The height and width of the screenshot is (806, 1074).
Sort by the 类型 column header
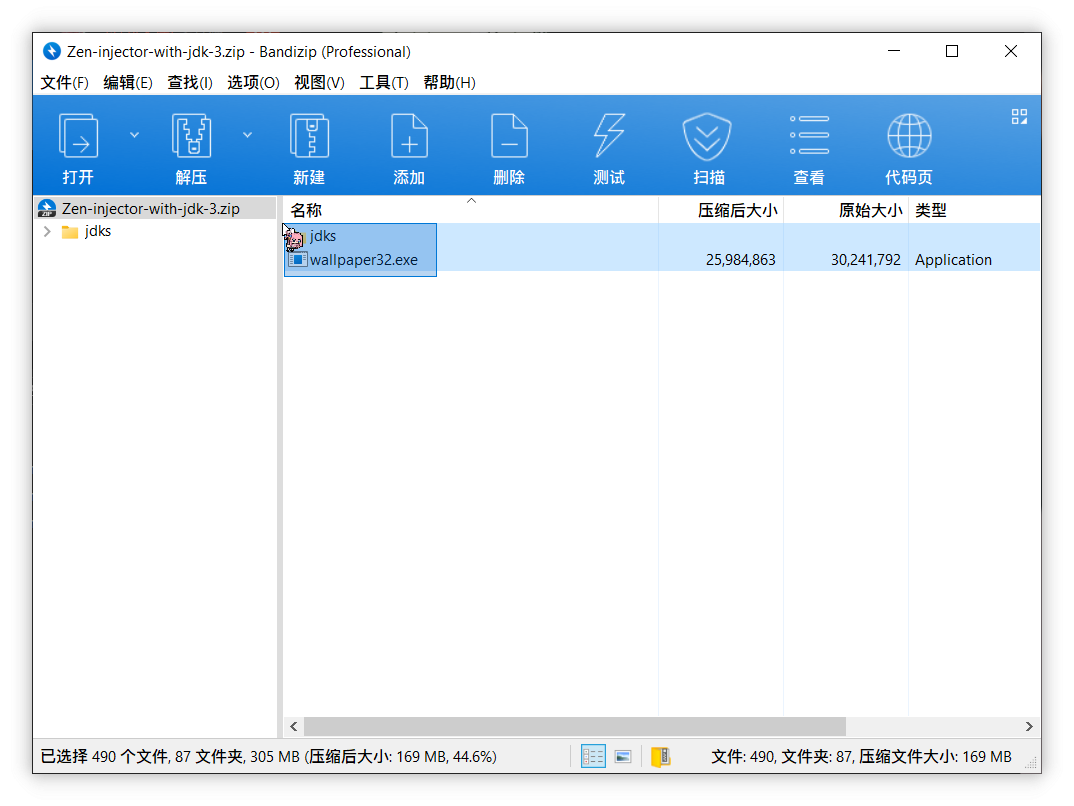pos(974,210)
